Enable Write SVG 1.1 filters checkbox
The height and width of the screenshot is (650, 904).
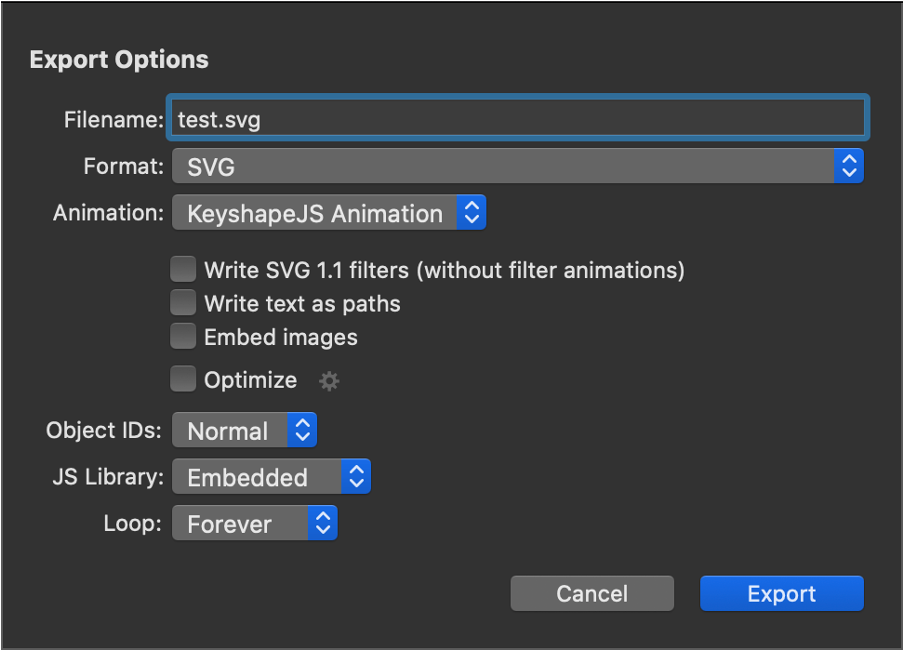click(183, 269)
